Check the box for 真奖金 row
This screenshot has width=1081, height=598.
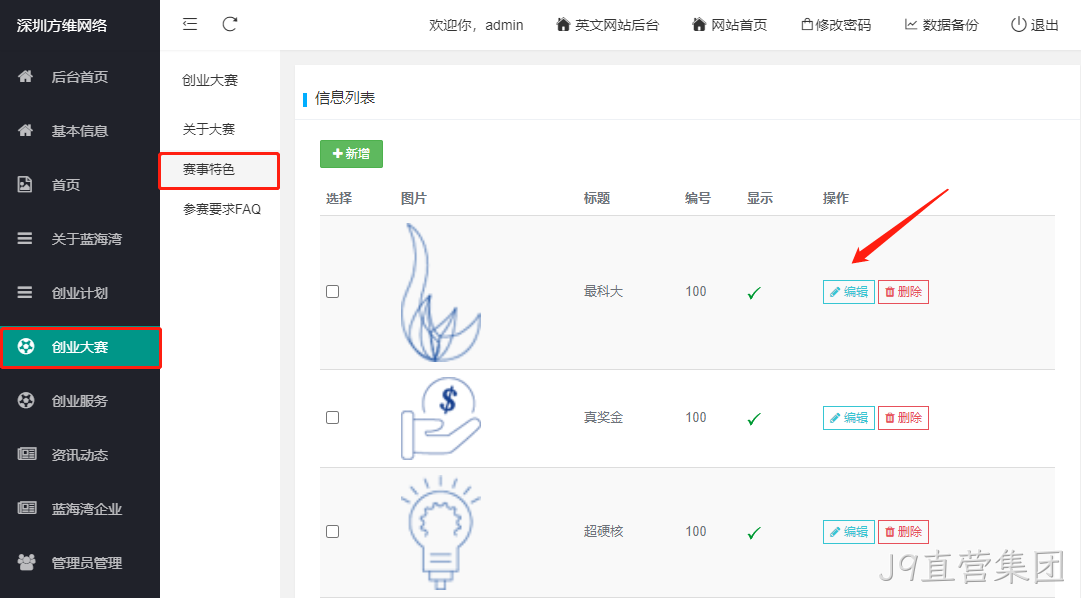(x=332, y=418)
